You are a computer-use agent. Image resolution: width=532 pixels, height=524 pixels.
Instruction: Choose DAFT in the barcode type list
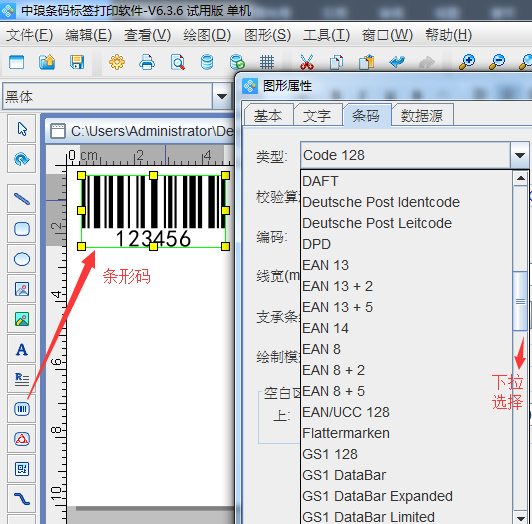(x=407, y=181)
